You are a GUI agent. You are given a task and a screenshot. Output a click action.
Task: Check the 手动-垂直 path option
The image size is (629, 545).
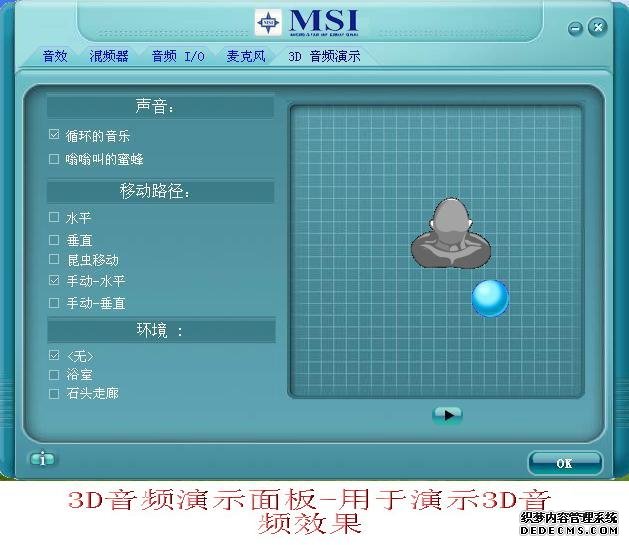coord(54,303)
